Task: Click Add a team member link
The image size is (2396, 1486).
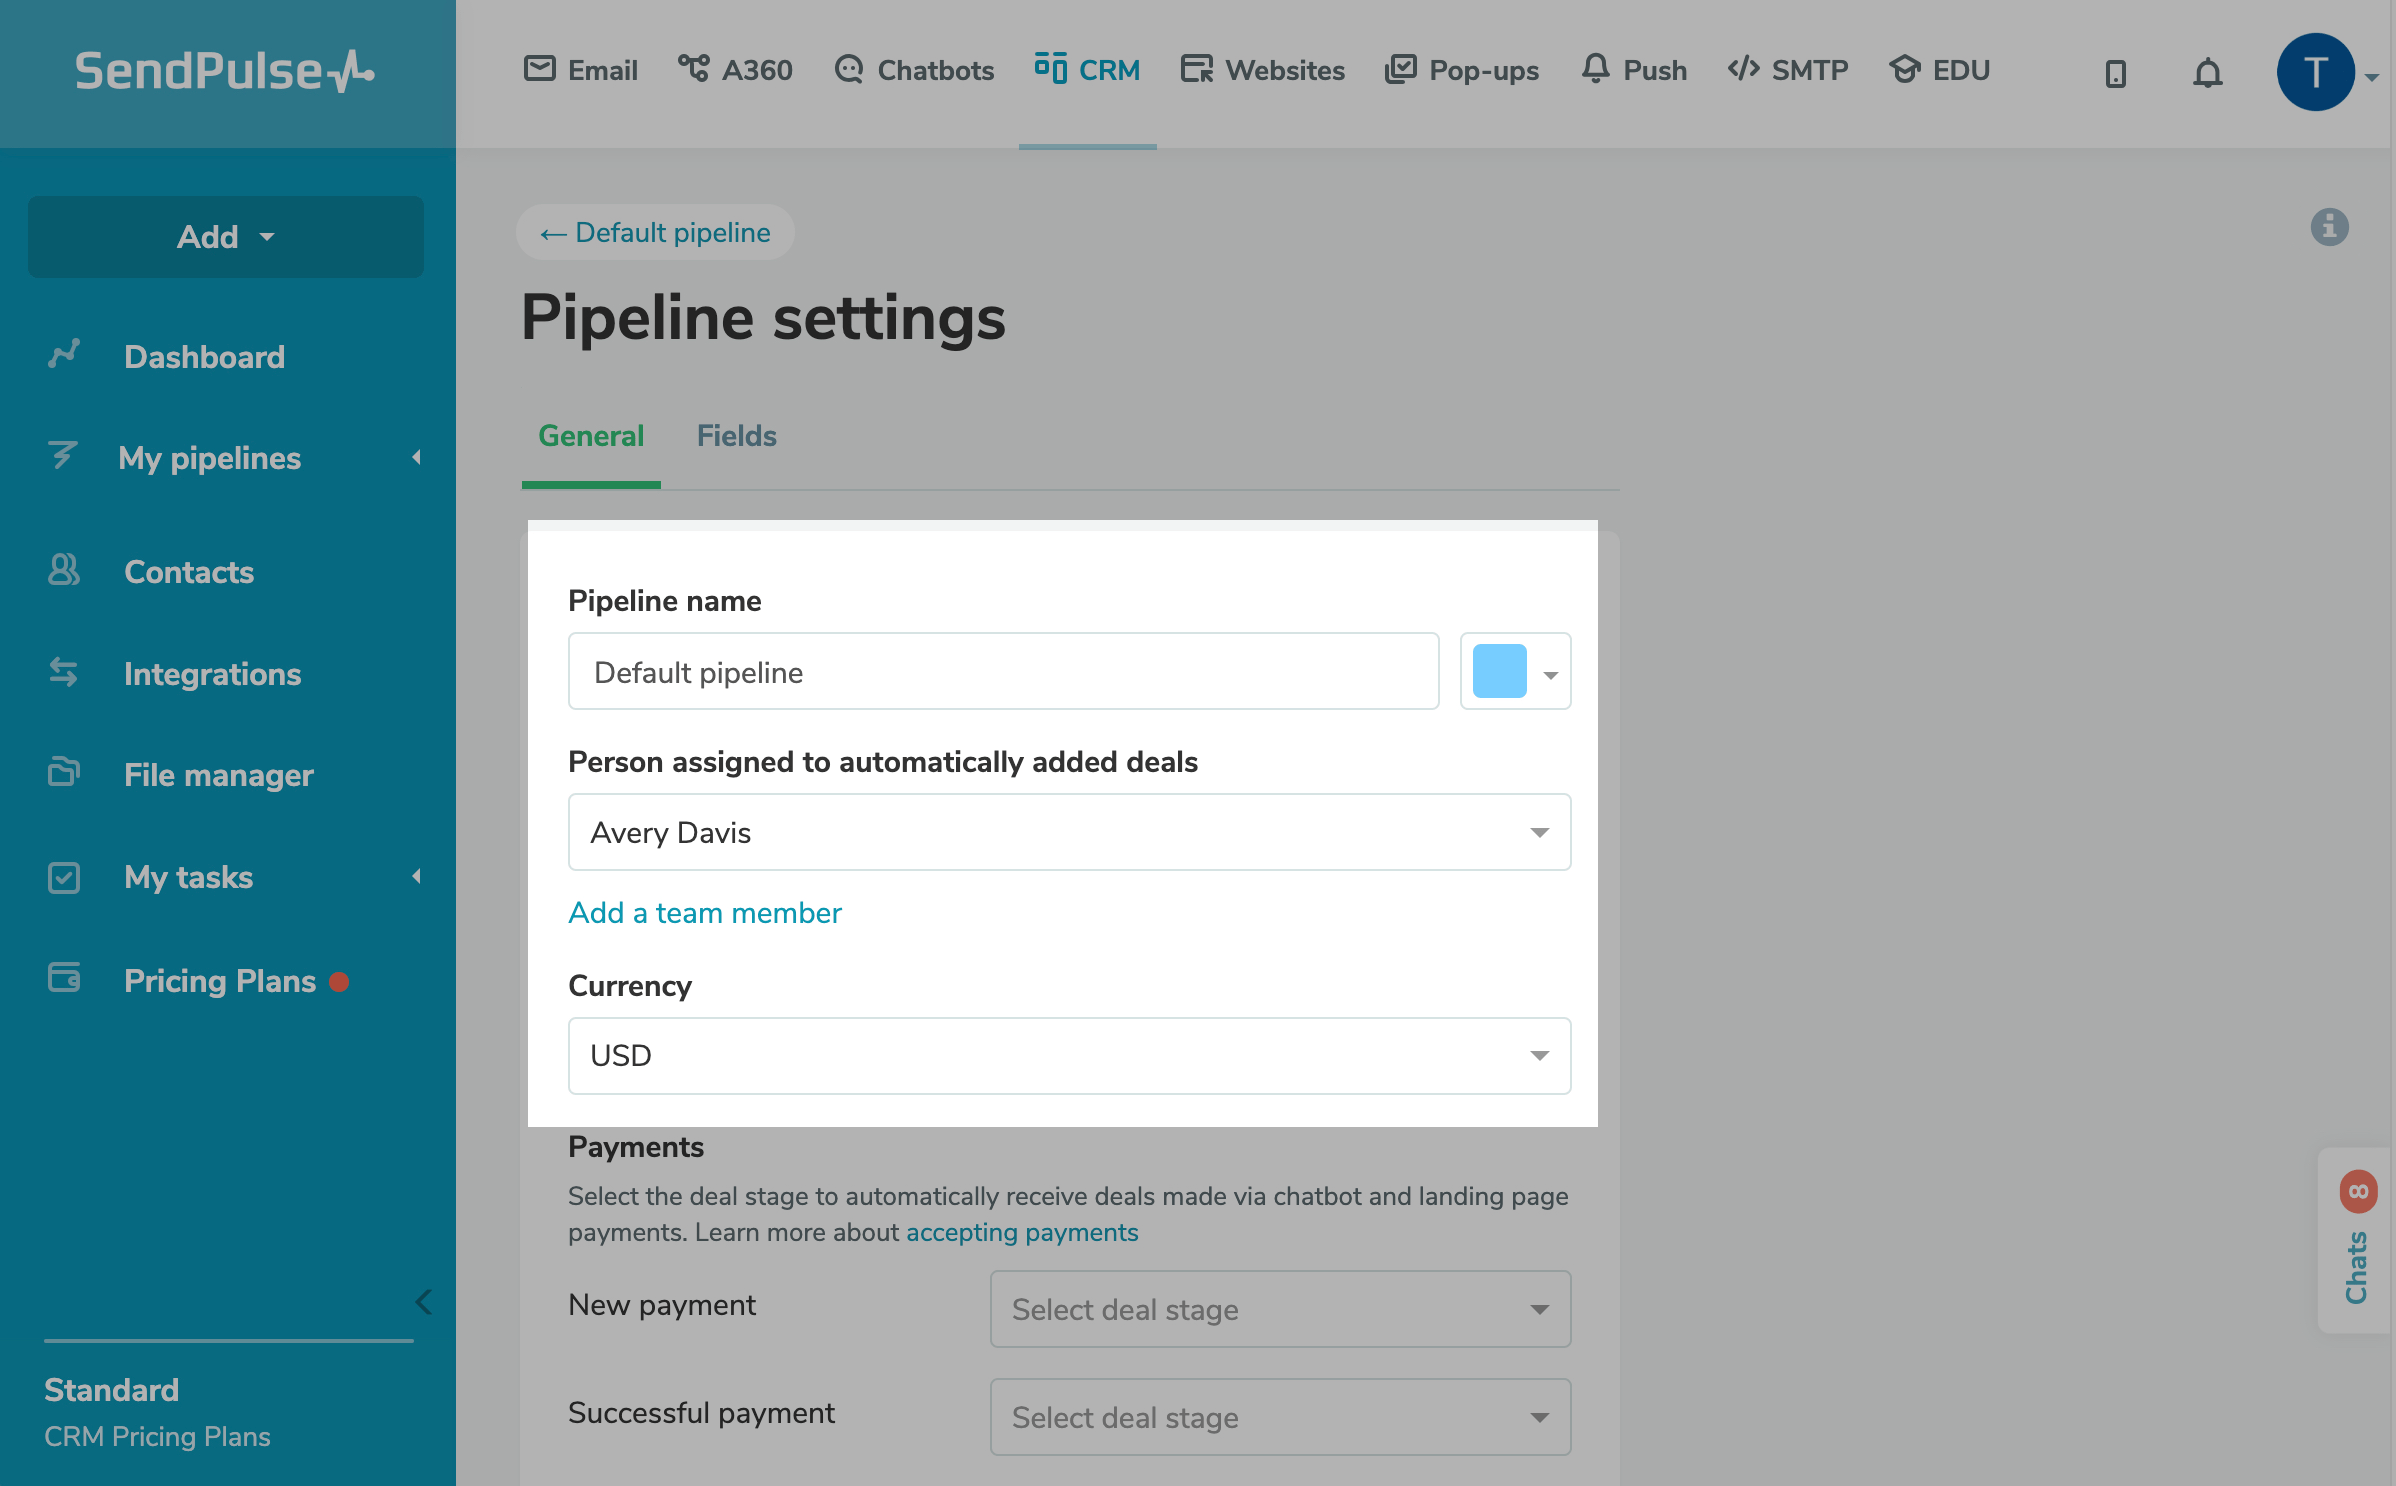Action: point(704,913)
